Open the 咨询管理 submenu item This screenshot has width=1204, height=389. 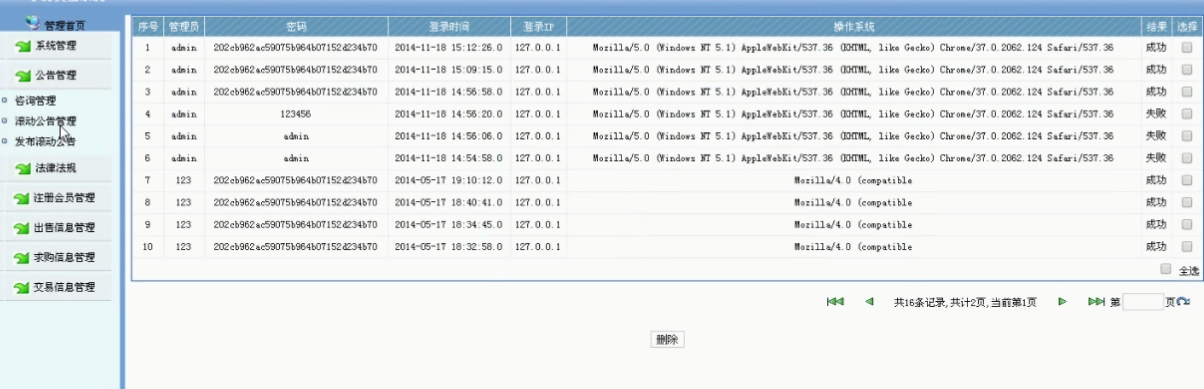[35, 101]
